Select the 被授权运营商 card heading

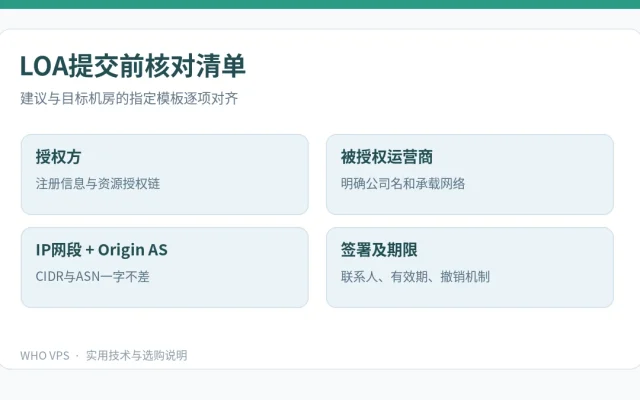[x=387, y=157]
